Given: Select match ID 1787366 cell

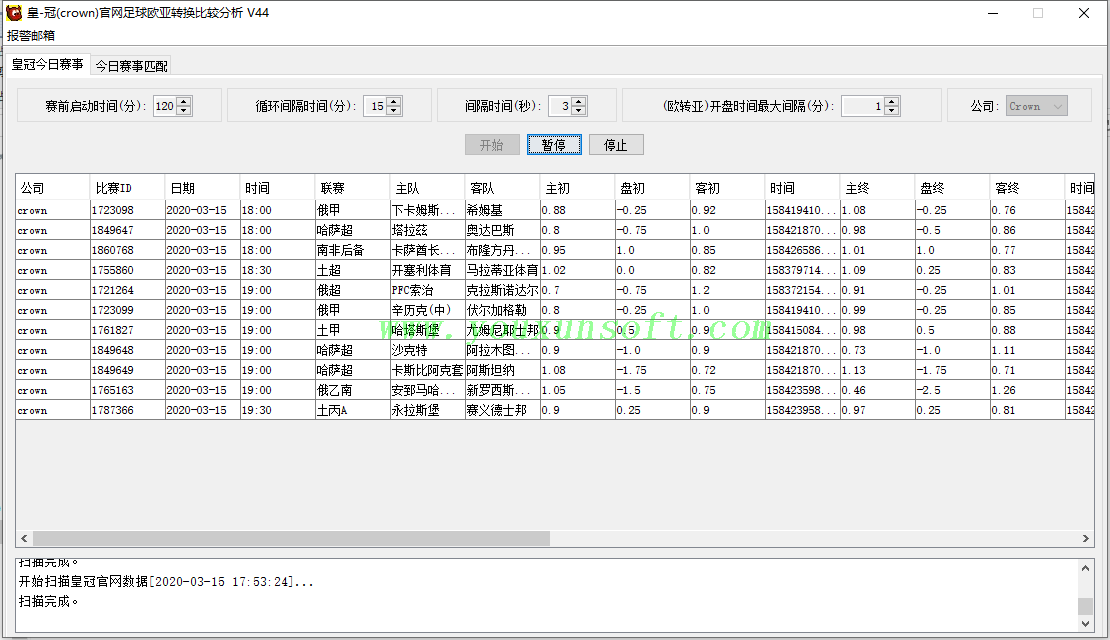Looking at the screenshot, I should point(127,410).
